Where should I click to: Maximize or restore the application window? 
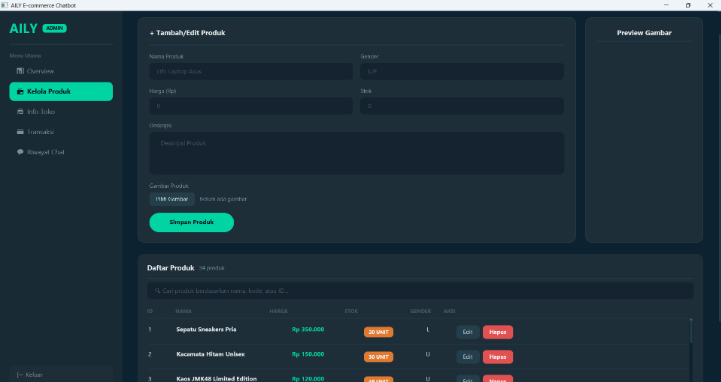688,5
